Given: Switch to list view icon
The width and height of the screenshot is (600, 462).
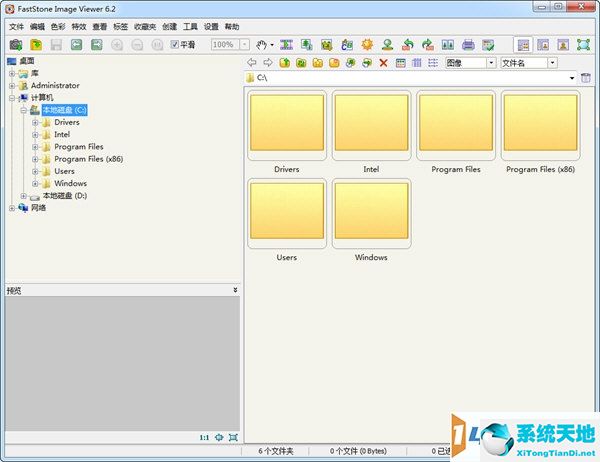Looking at the screenshot, I should coord(433,63).
